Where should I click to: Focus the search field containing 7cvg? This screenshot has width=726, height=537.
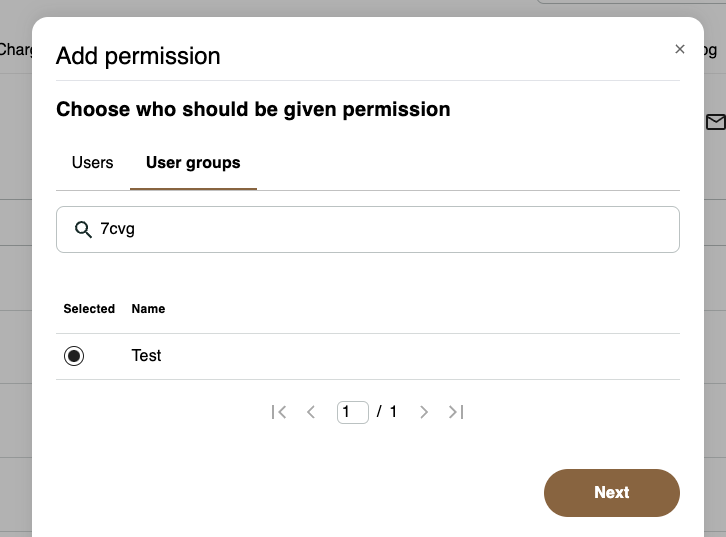coord(380,230)
